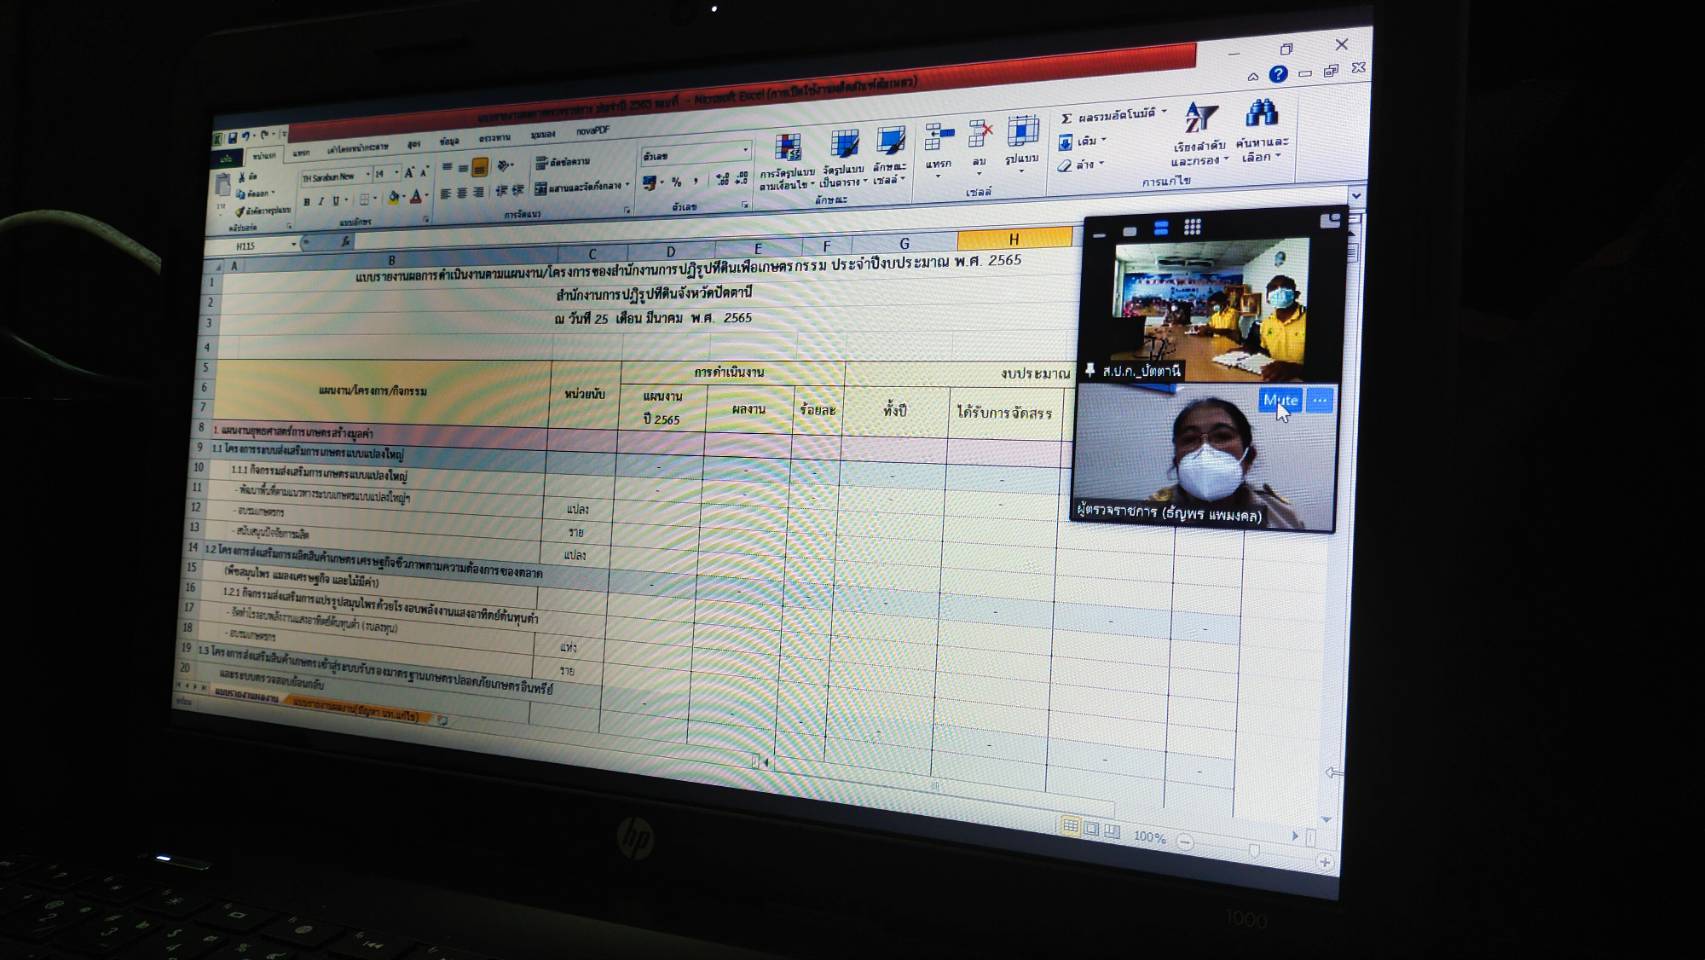This screenshot has width=1705, height=960.
Task: Open the Merge and Center dropdown arrow
Action: [627, 184]
